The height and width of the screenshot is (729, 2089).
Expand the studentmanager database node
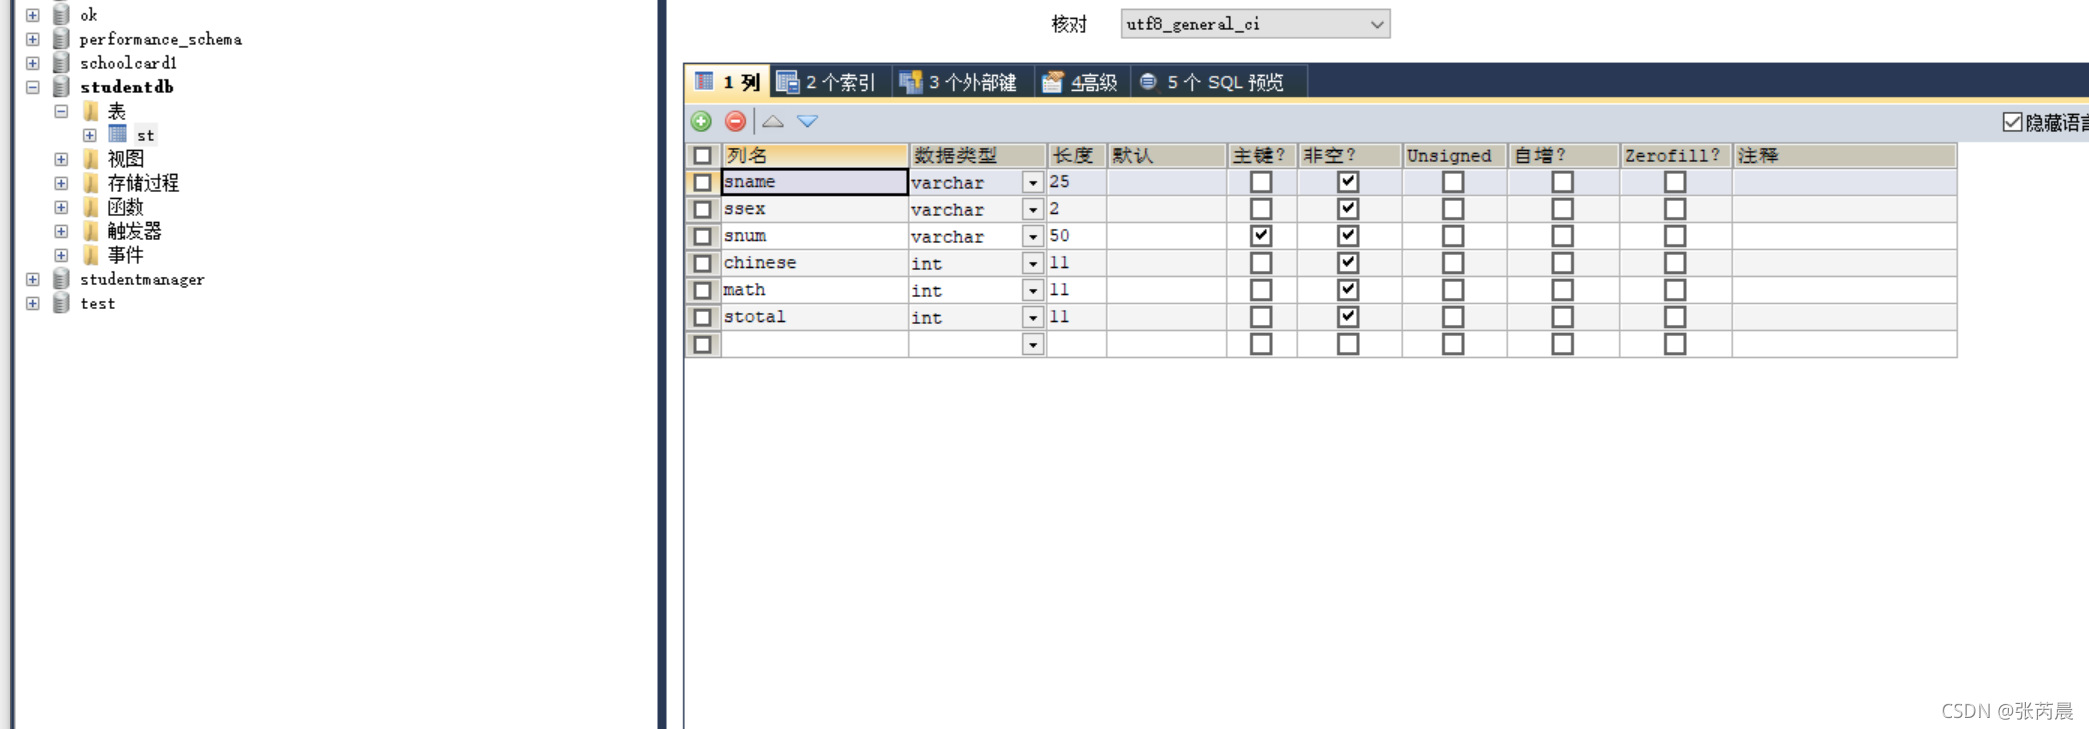tap(32, 279)
